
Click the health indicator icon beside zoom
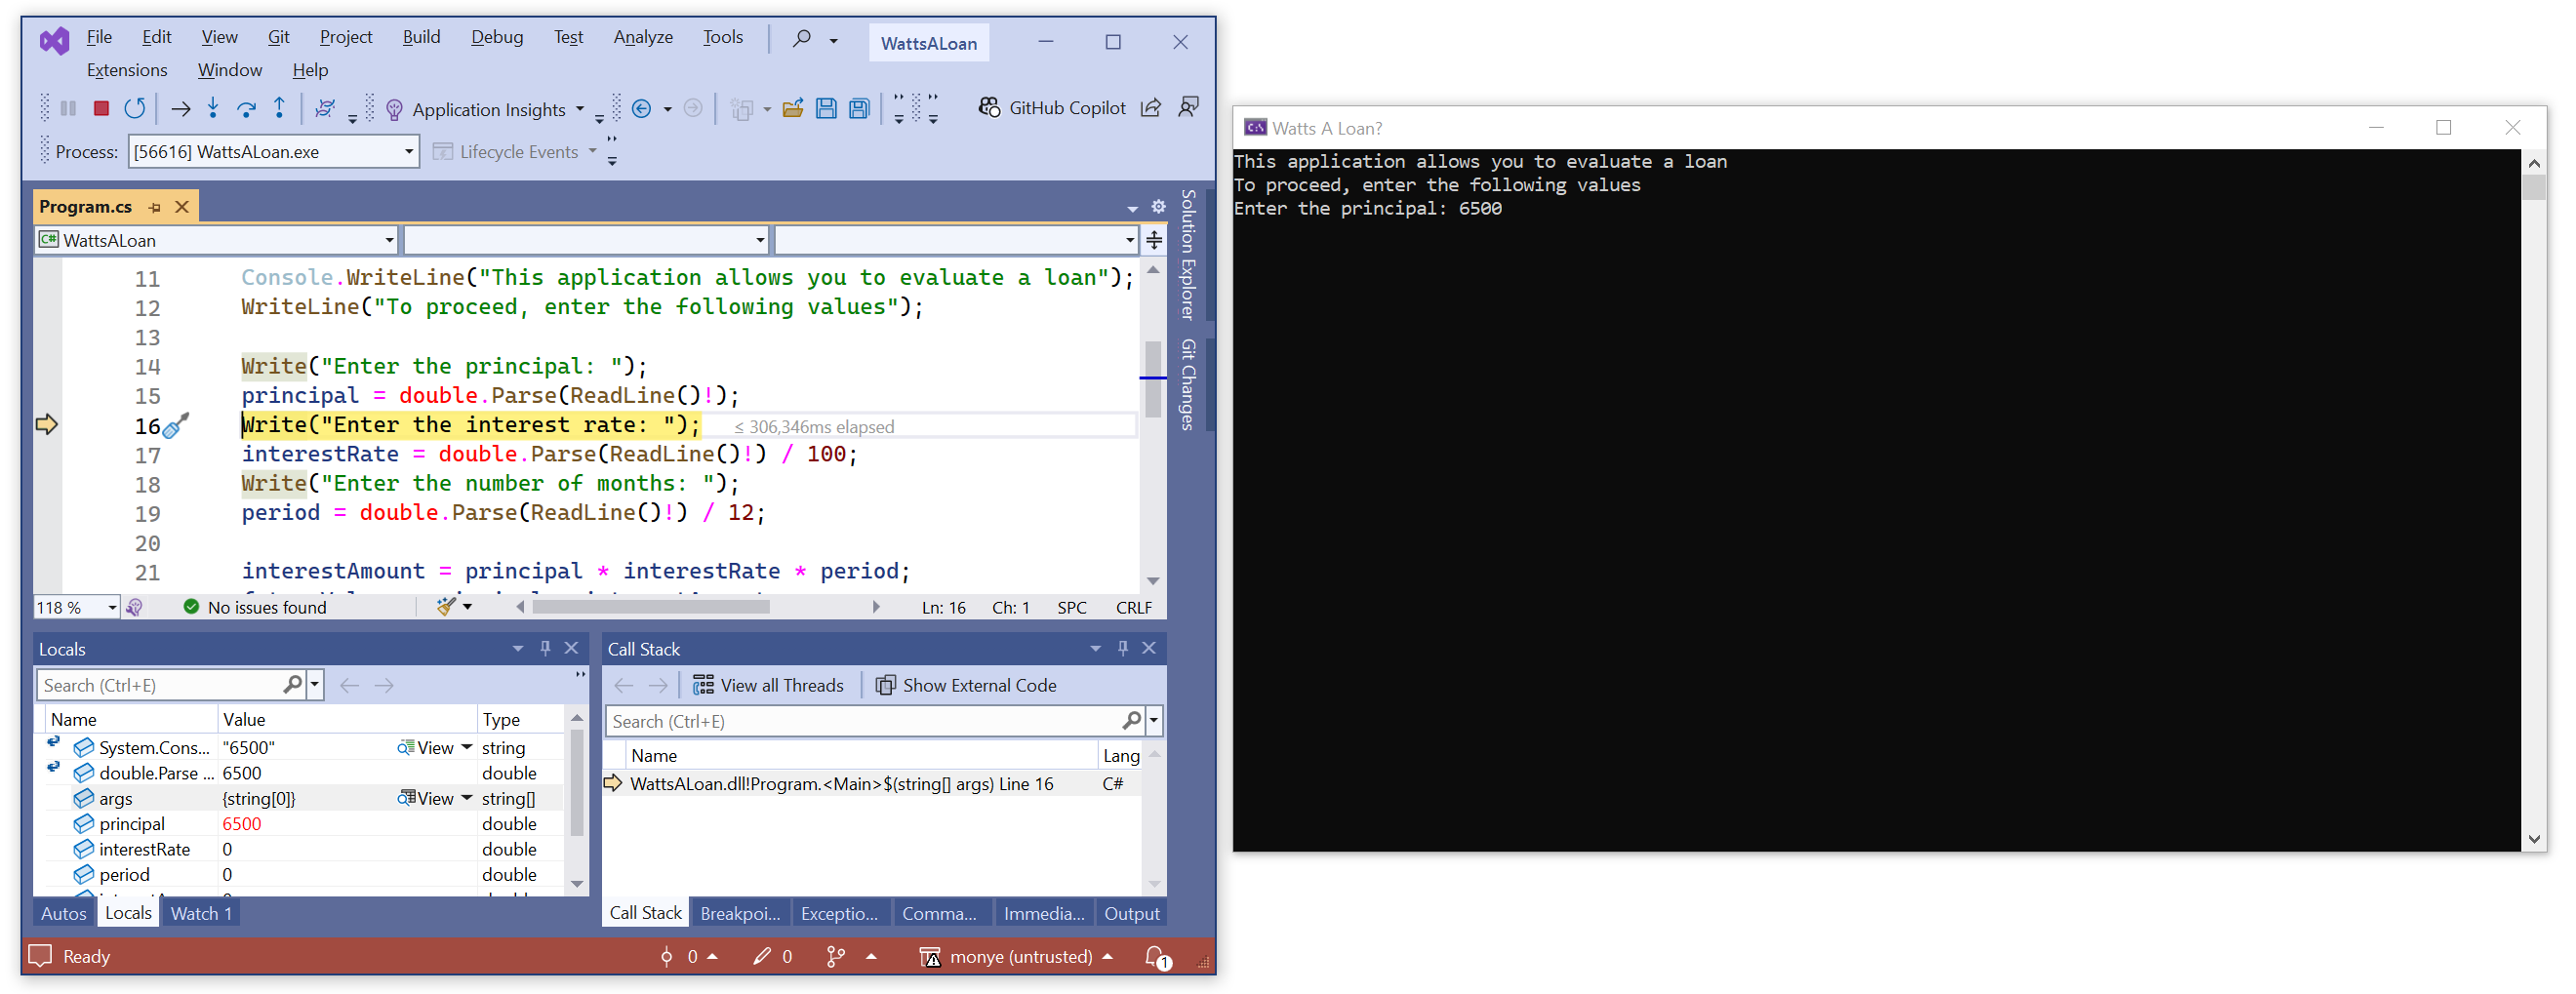135,607
